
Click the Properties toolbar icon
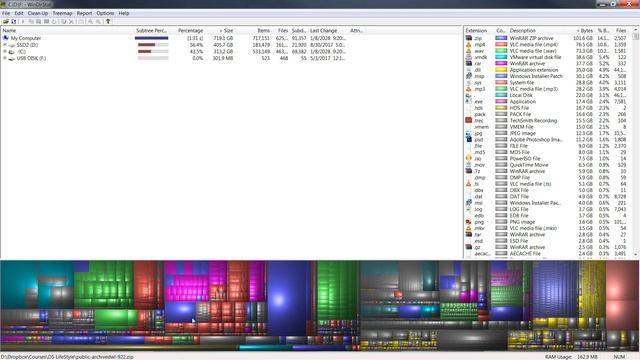(x=80, y=22)
